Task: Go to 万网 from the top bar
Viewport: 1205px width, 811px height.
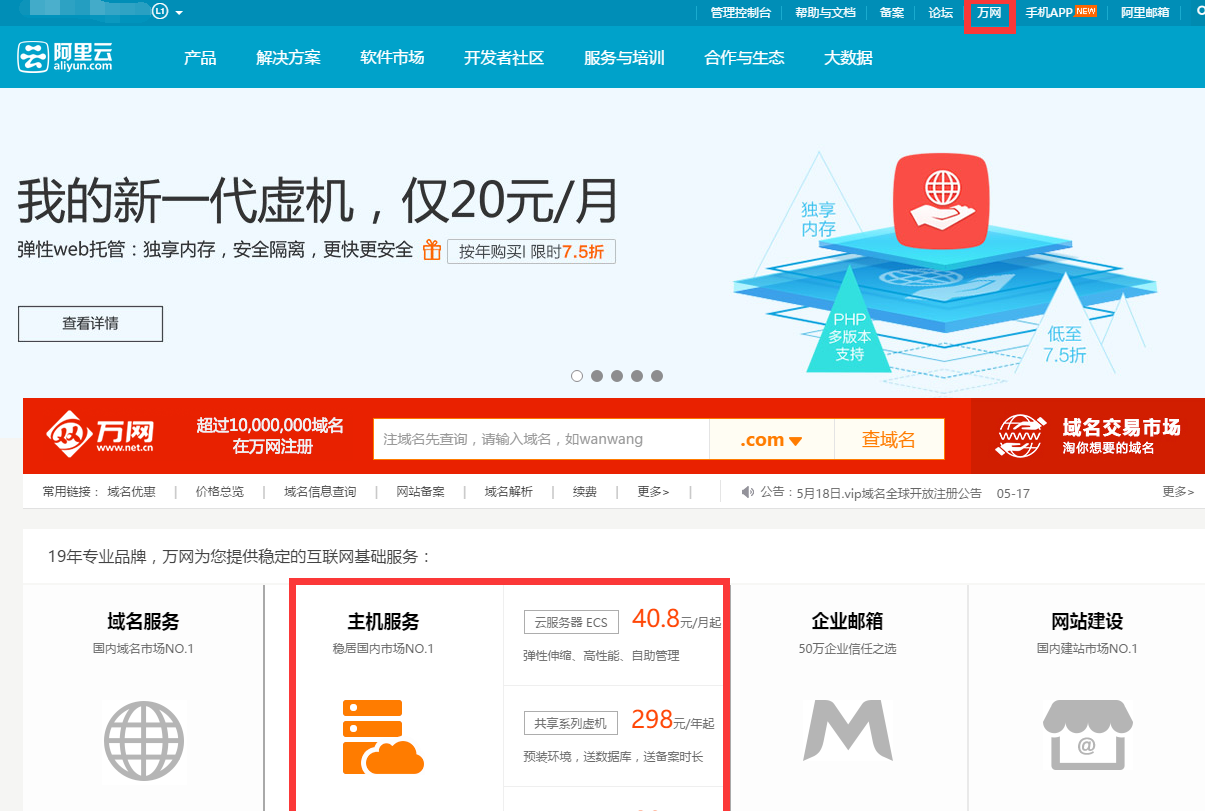Action: point(989,13)
